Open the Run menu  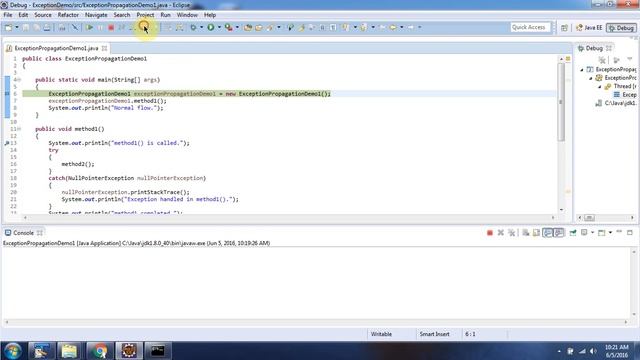165,15
